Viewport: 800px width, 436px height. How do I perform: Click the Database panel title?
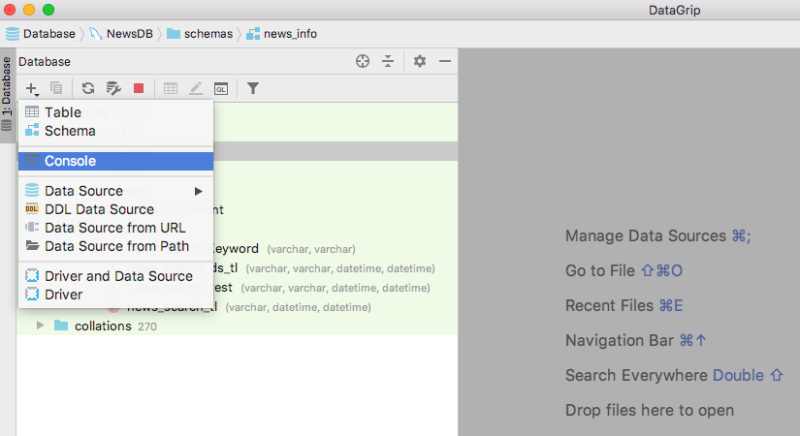coord(44,62)
